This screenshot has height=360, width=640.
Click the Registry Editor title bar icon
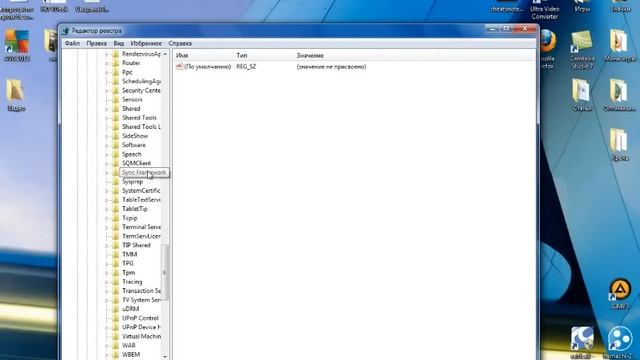pos(66,31)
